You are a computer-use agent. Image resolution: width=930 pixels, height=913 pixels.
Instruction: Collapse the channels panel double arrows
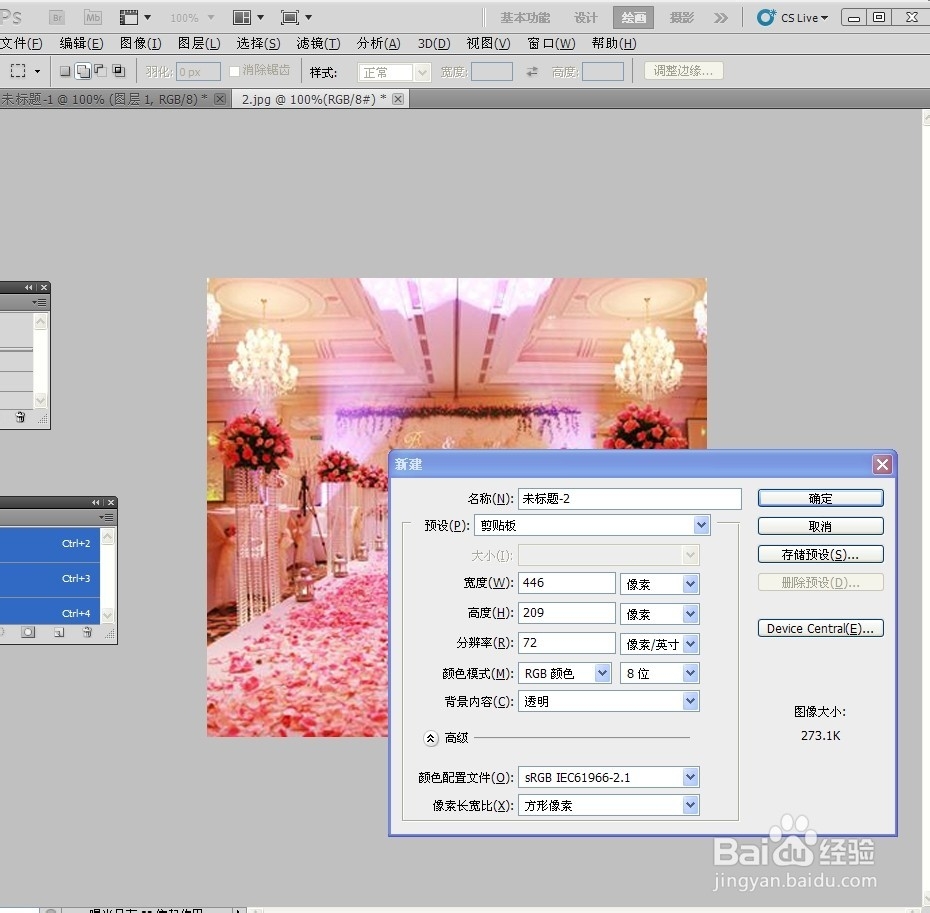[95, 502]
